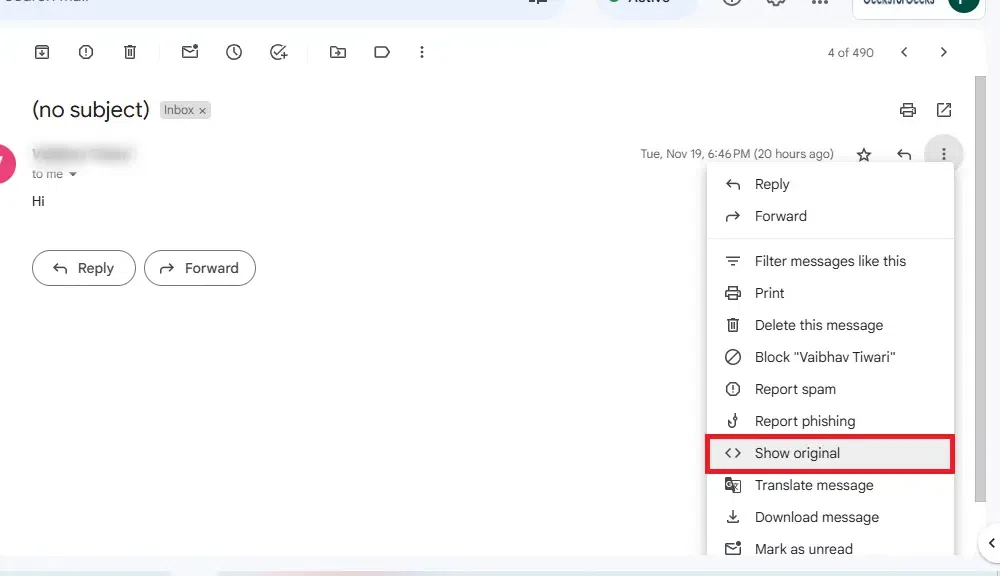1000x576 pixels.
Task: Select Filter messages like this
Action: click(830, 262)
